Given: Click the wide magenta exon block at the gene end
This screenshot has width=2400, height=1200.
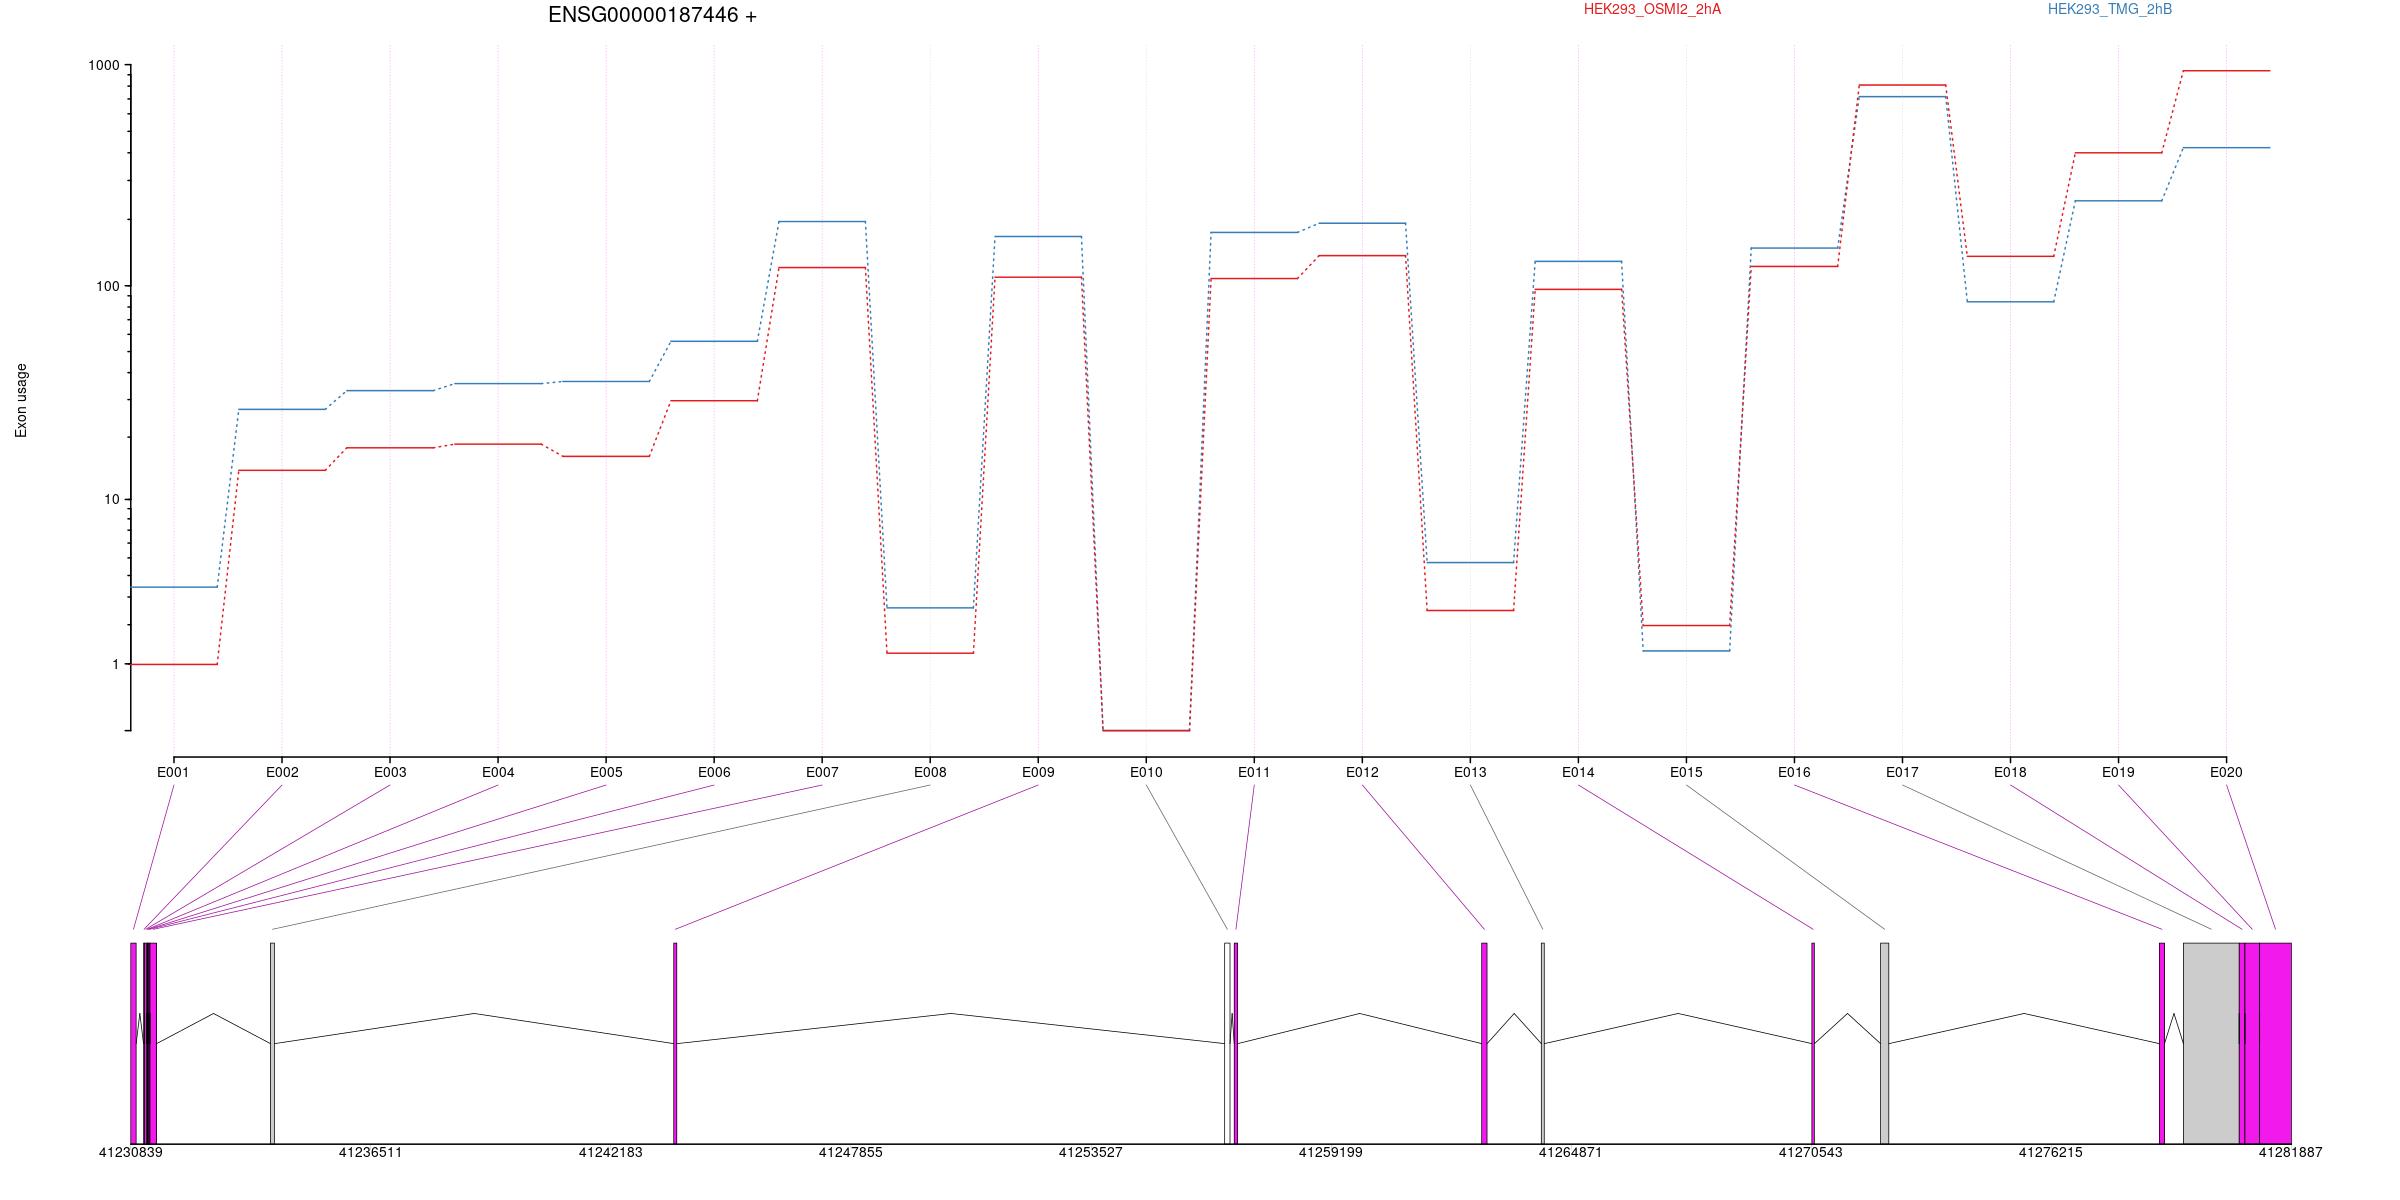Looking at the screenshot, I should tap(2275, 1043).
